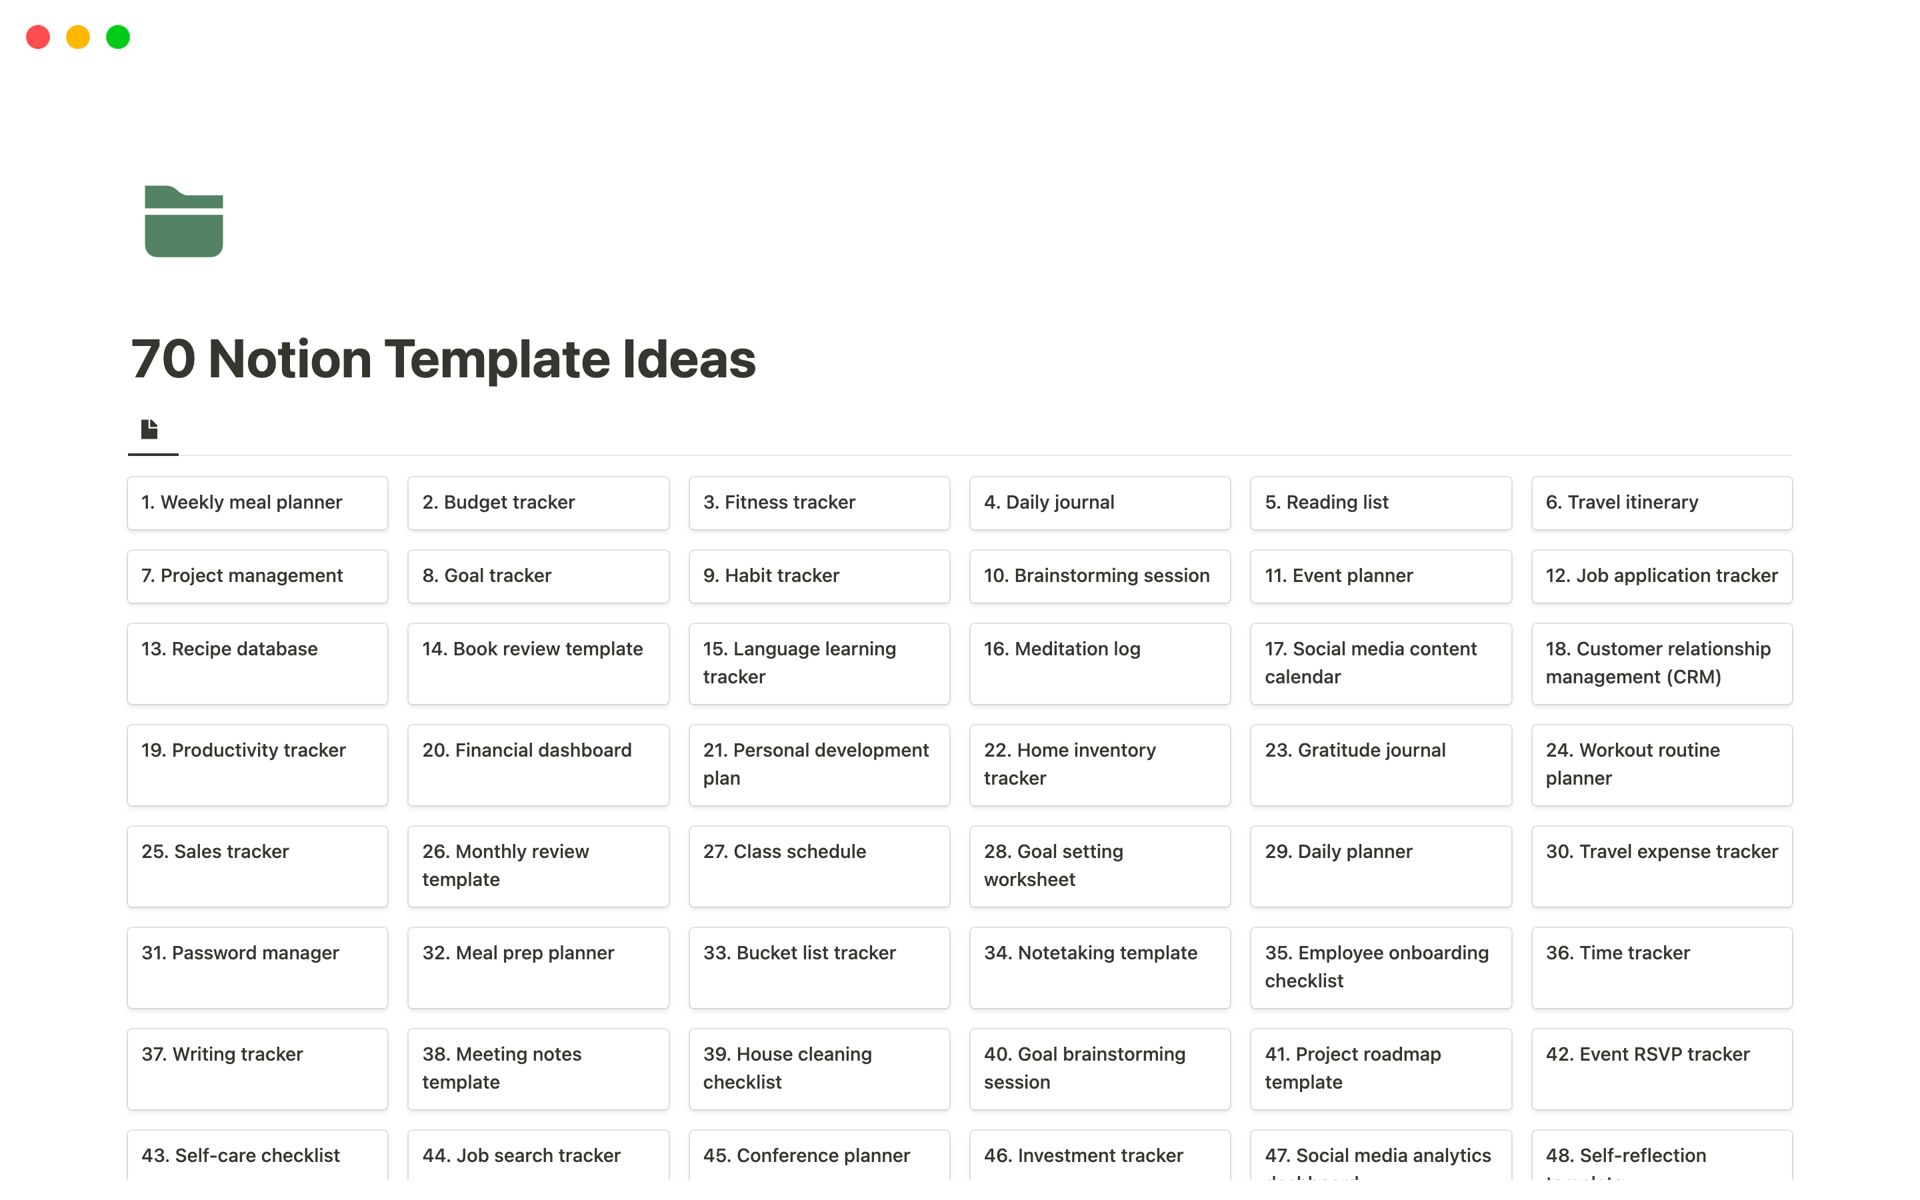Open the Financial dashboard card

[538, 764]
